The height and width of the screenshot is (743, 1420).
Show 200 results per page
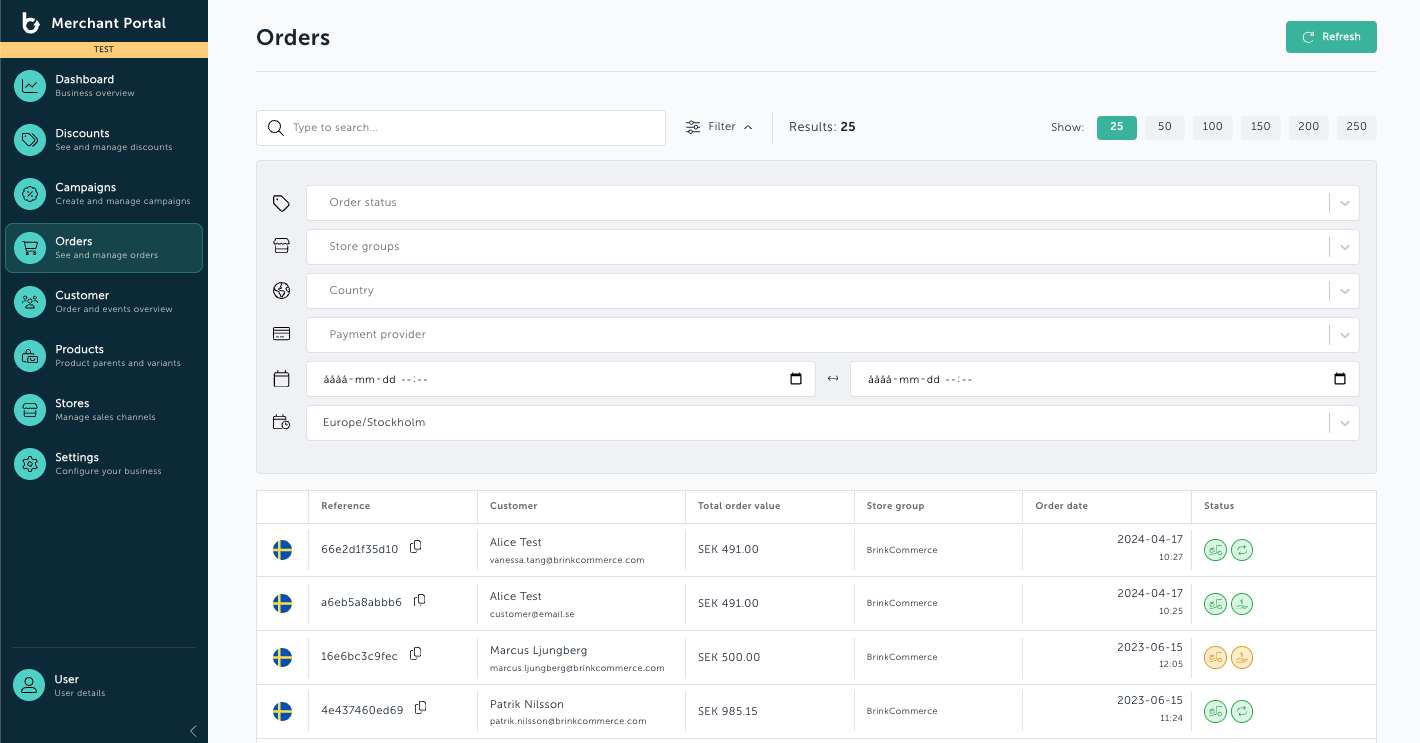(1309, 127)
